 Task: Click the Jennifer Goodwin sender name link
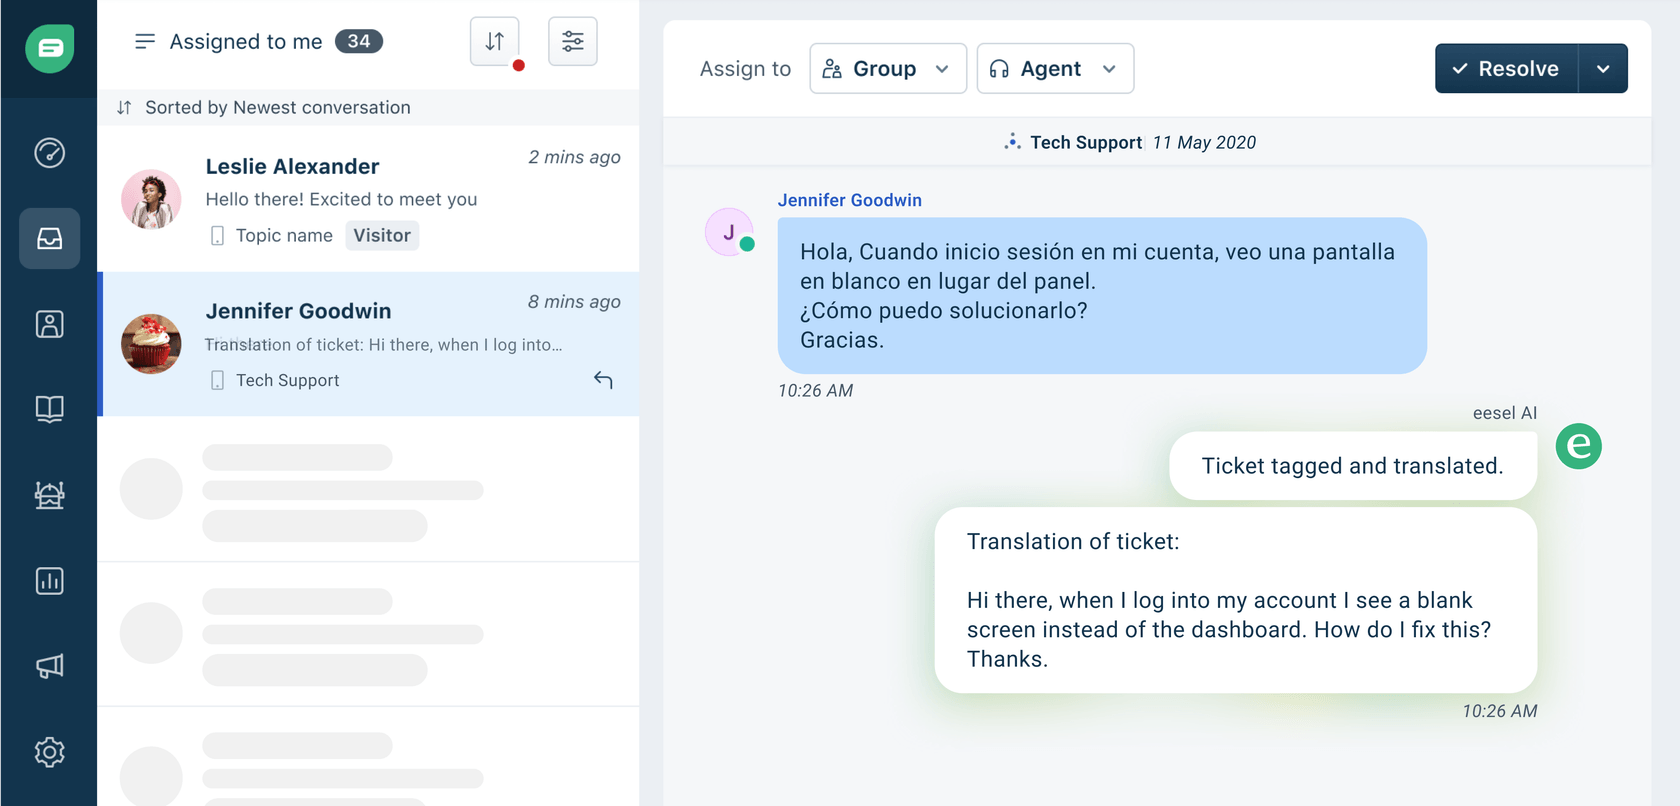point(850,200)
